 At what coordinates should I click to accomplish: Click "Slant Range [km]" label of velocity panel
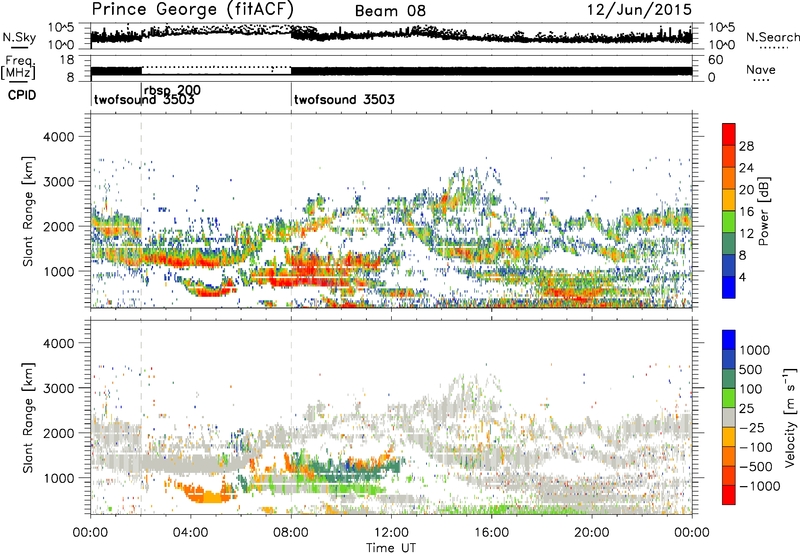28,417
